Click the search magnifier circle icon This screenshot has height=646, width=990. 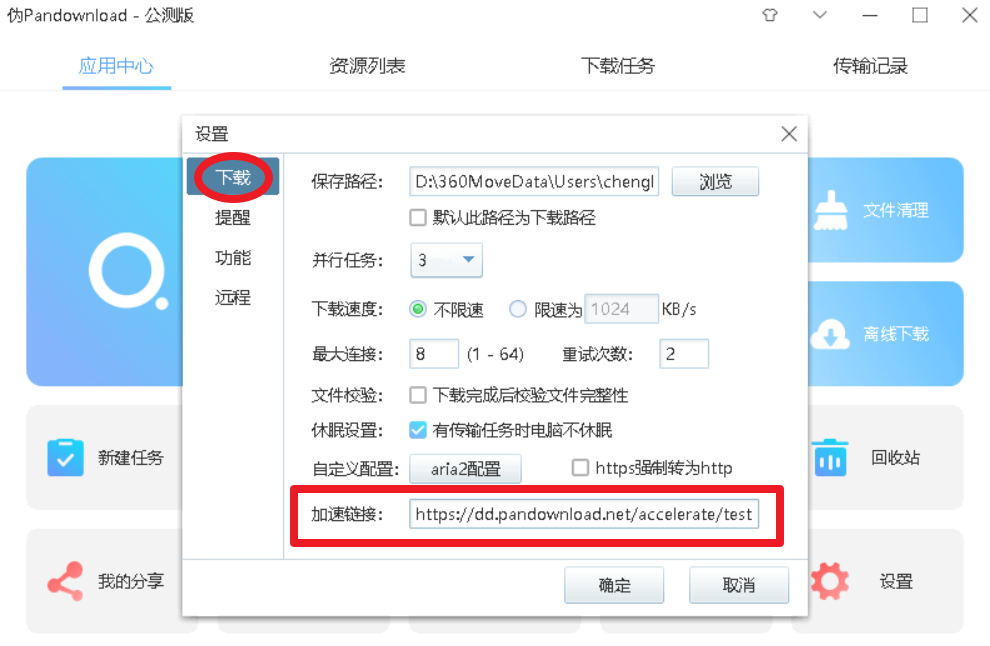point(129,272)
